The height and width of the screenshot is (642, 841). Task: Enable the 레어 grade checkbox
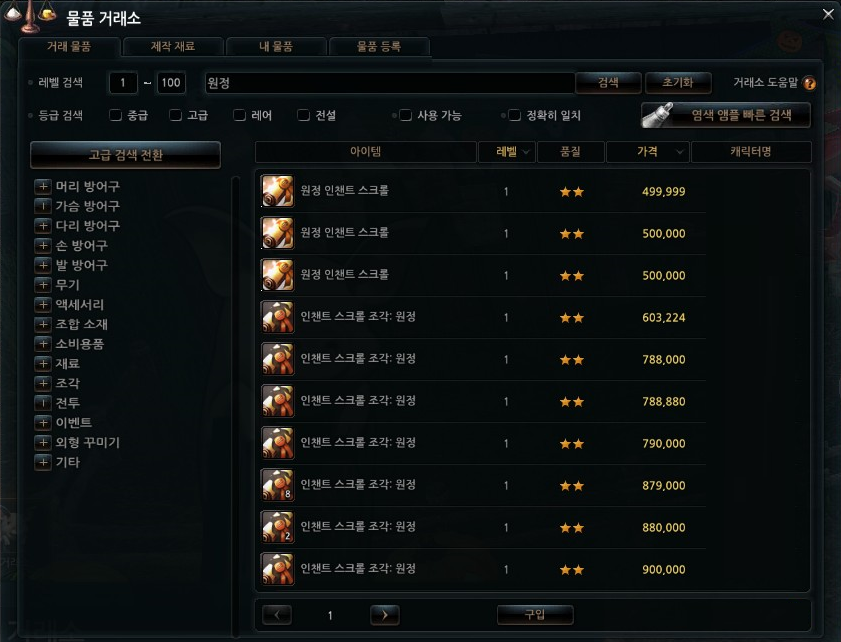[x=240, y=115]
